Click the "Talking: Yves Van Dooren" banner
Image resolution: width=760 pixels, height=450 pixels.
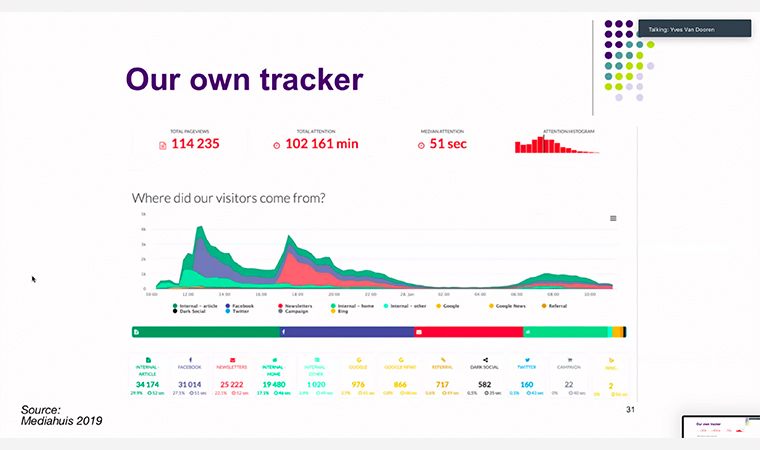coord(695,29)
